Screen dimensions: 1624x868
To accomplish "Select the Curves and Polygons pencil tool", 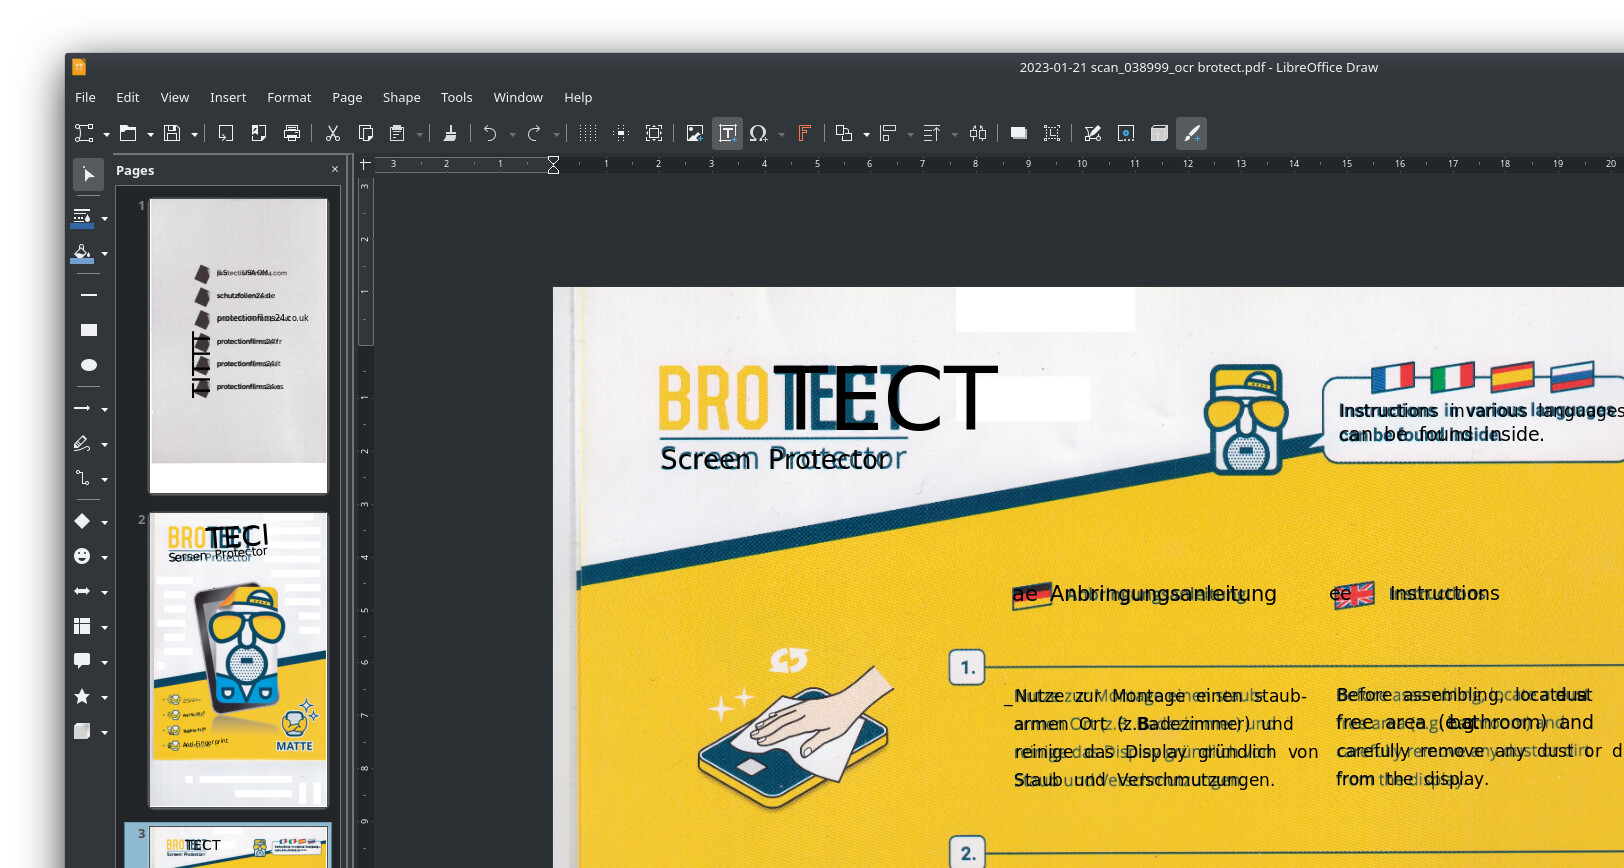I will [x=82, y=443].
